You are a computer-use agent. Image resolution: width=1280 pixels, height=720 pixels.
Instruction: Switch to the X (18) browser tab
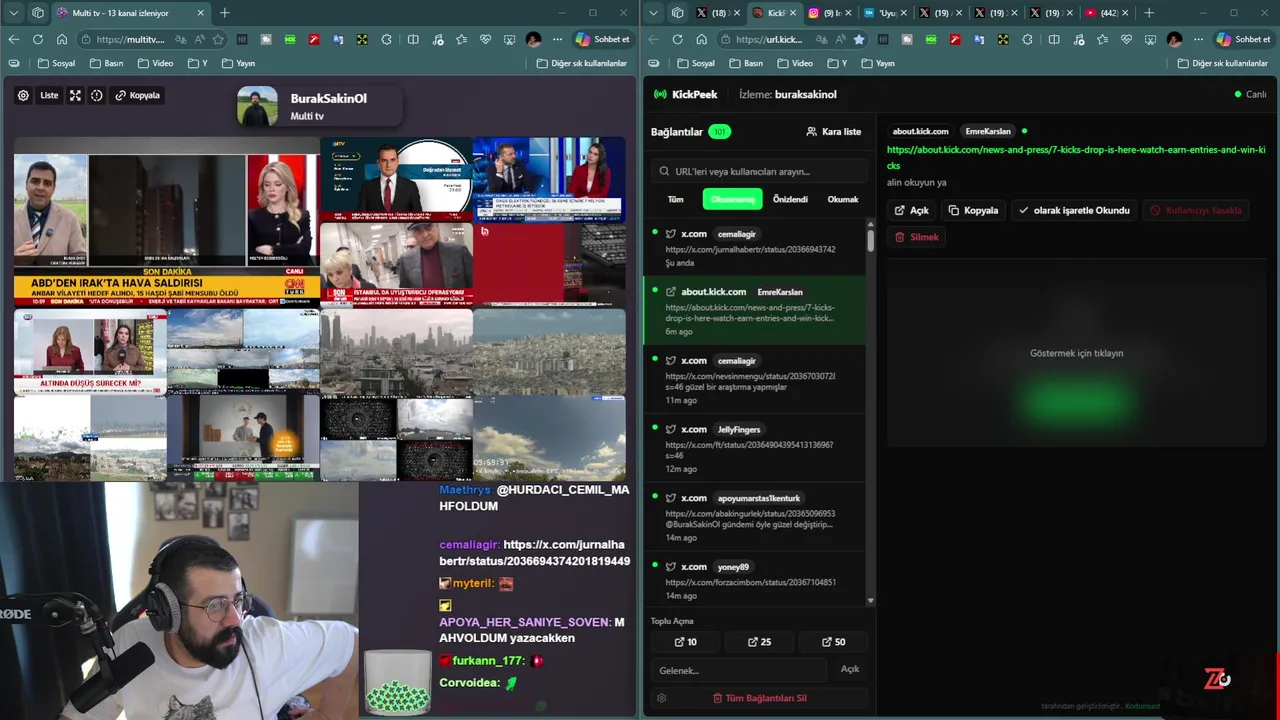click(717, 13)
